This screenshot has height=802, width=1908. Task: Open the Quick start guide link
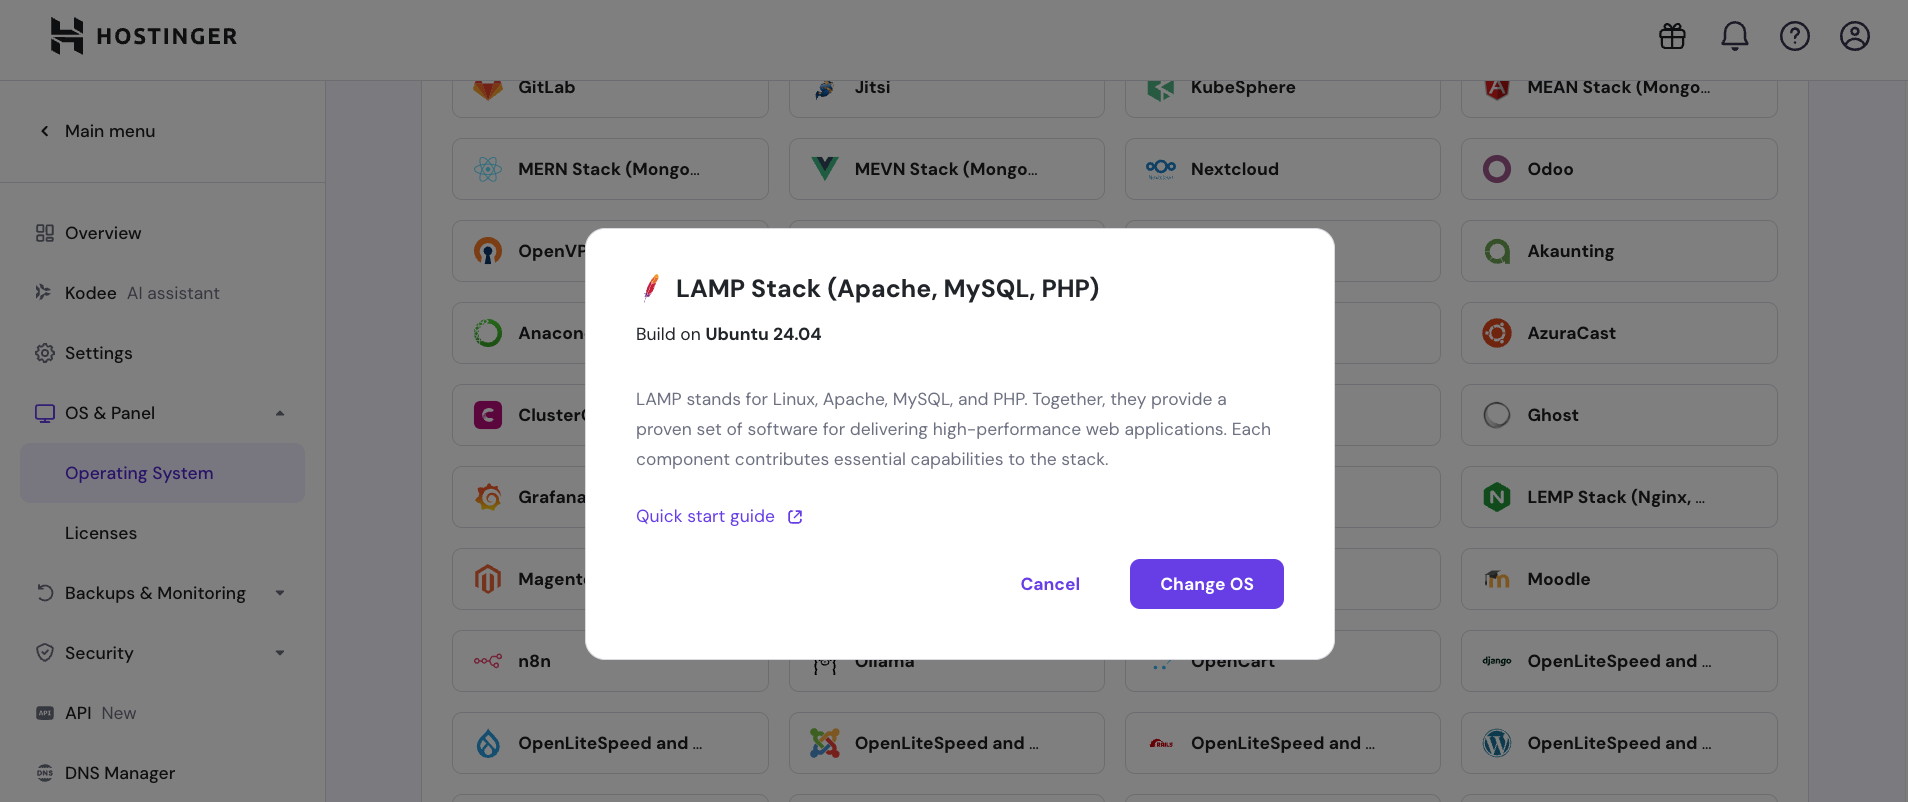tap(705, 515)
